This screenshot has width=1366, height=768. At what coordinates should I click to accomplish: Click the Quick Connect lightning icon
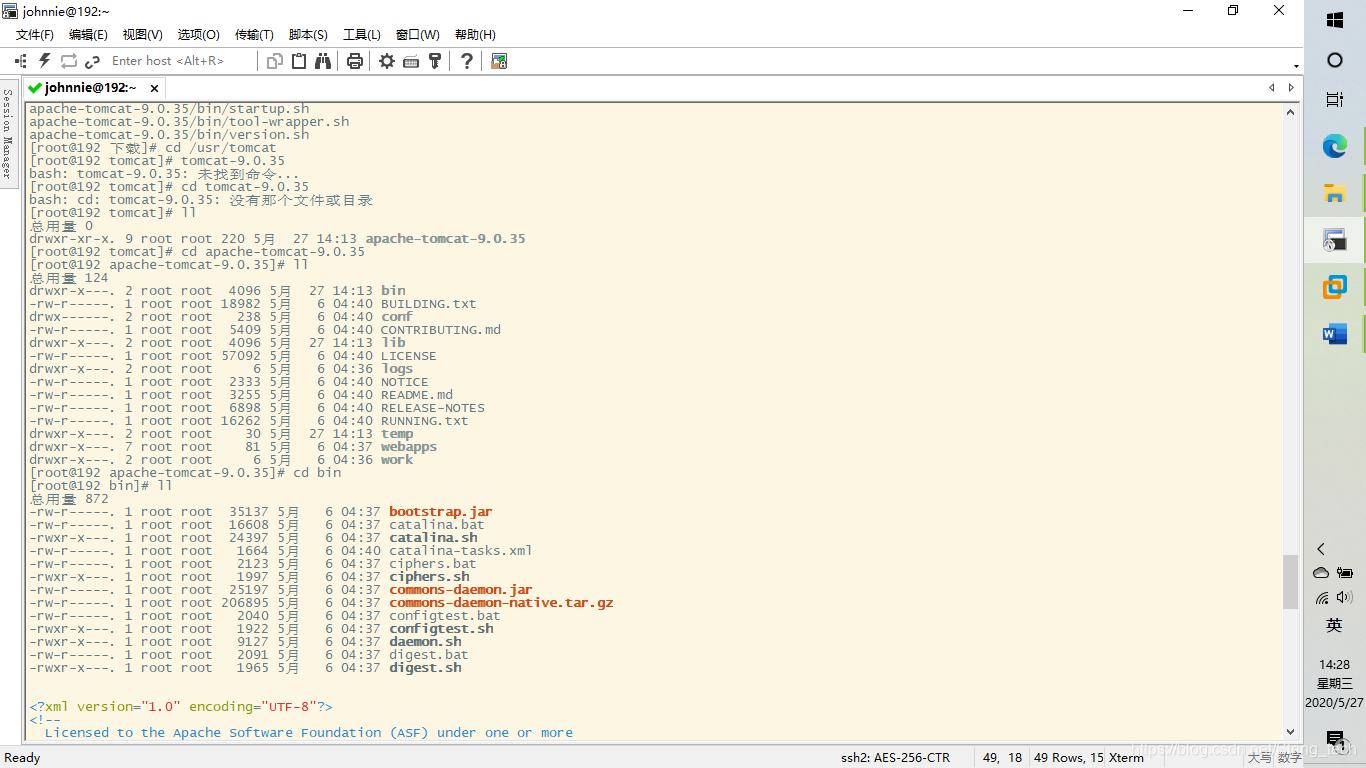tap(45, 61)
